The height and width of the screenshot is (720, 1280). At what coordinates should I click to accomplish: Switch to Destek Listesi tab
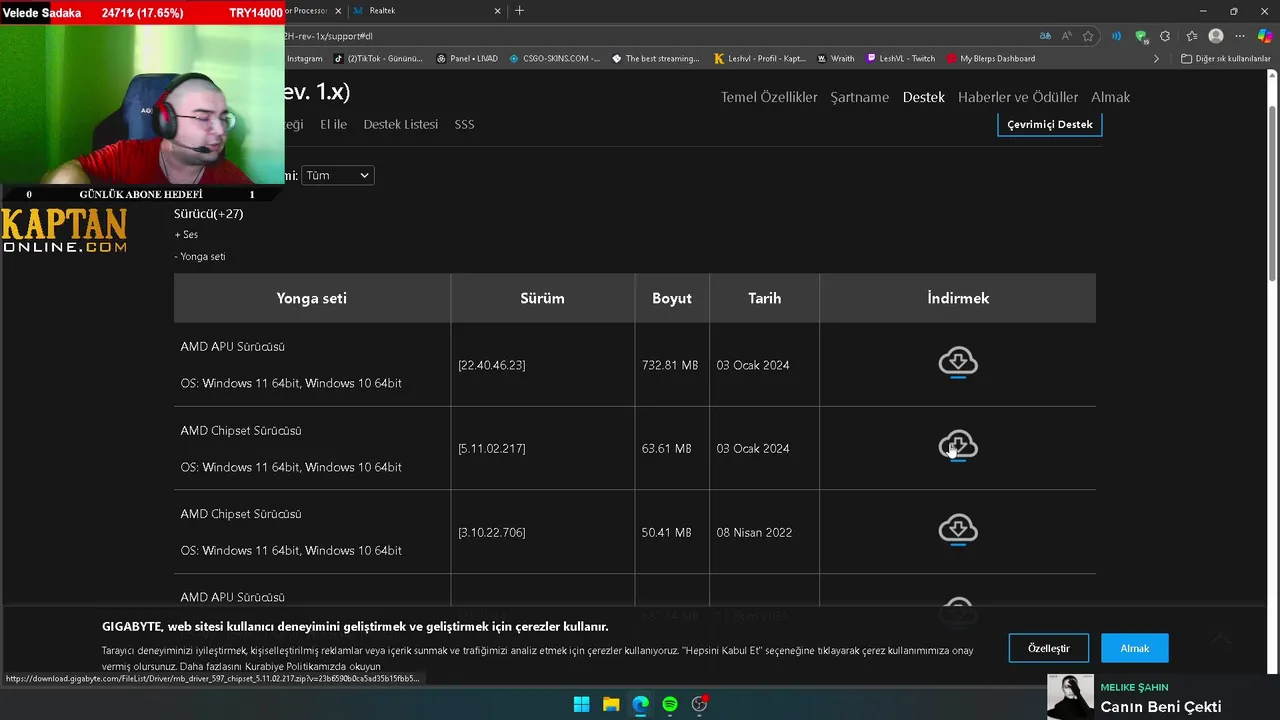pos(400,124)
